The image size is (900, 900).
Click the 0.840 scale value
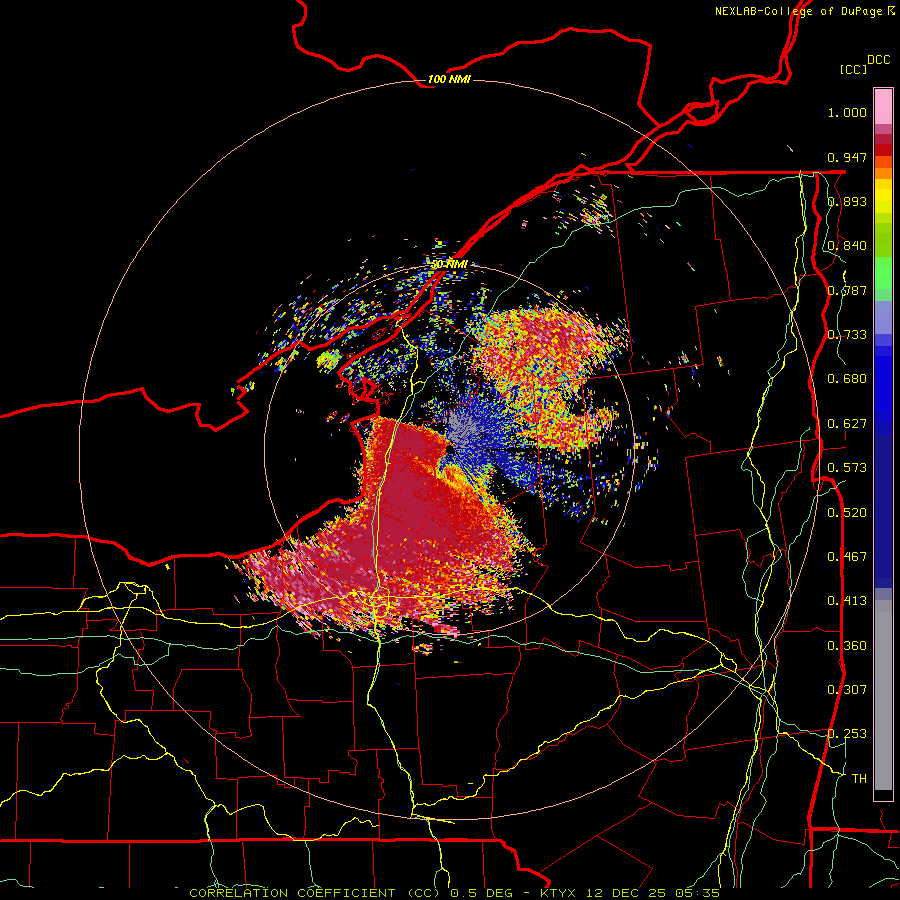tap(847, 246)
